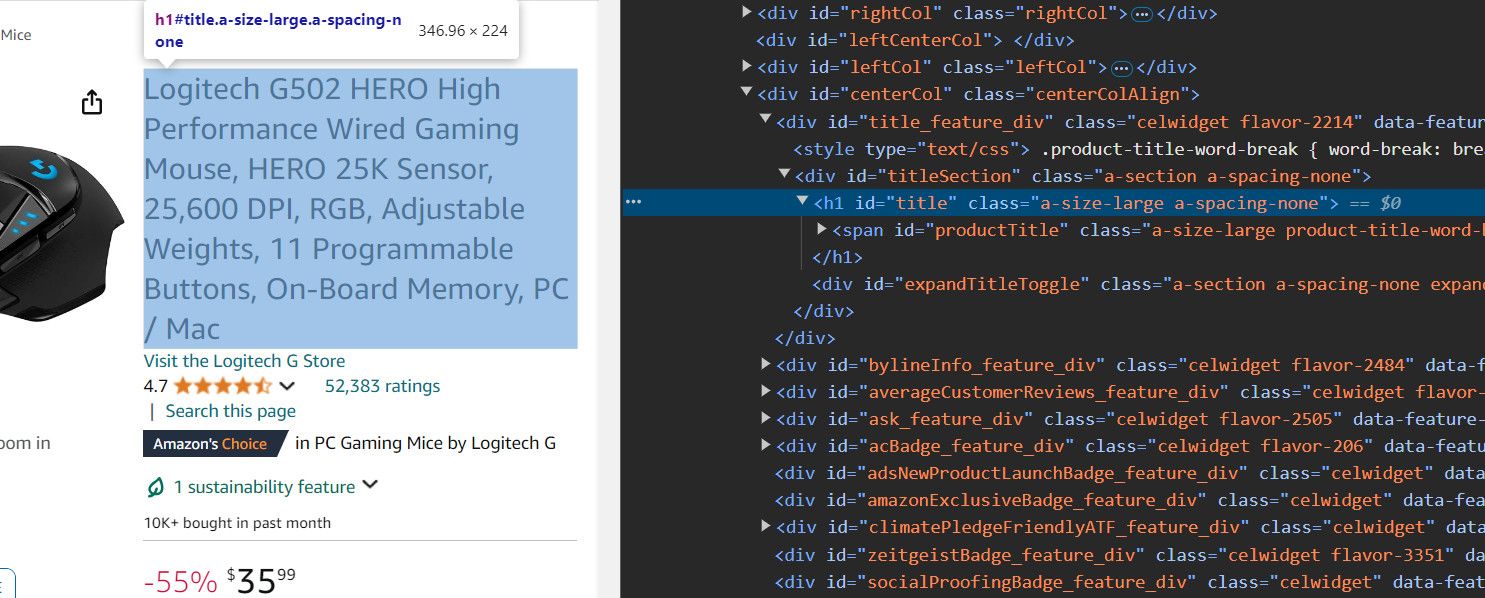Click the ellipsis badge in leftCol div
Screen dimensions: 1485x598
click(1121, 68)
